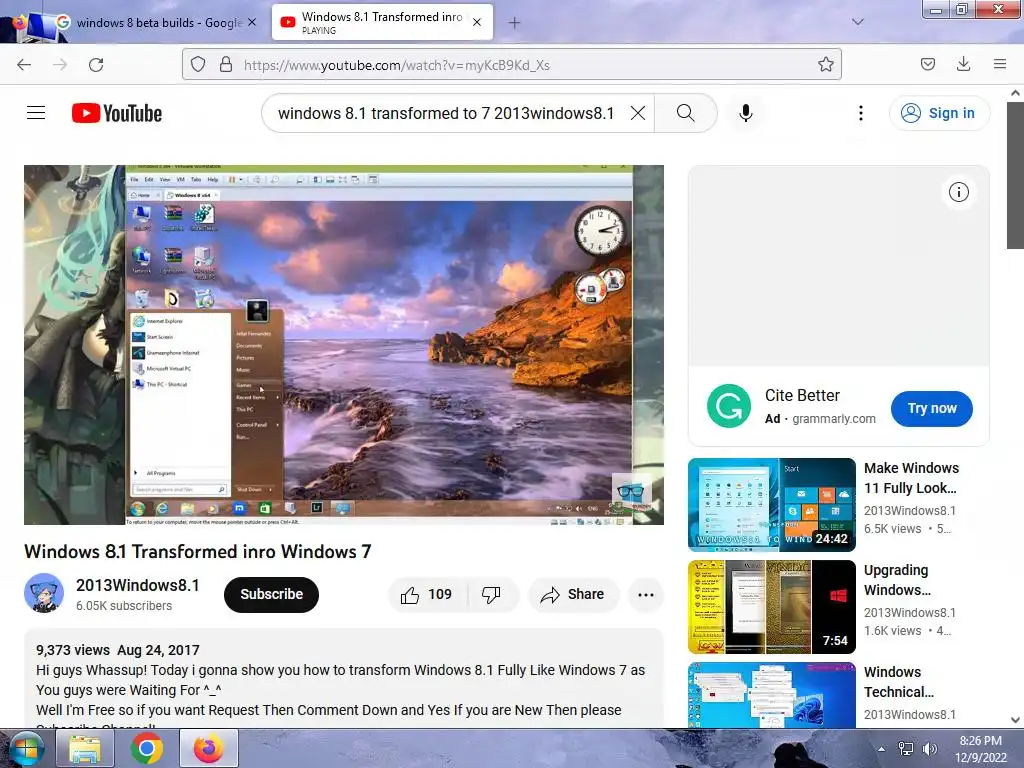The height and width of the screenshot is (768, 1024).
Task: Open the Grammarly ad logo
Action: [729, 406]
